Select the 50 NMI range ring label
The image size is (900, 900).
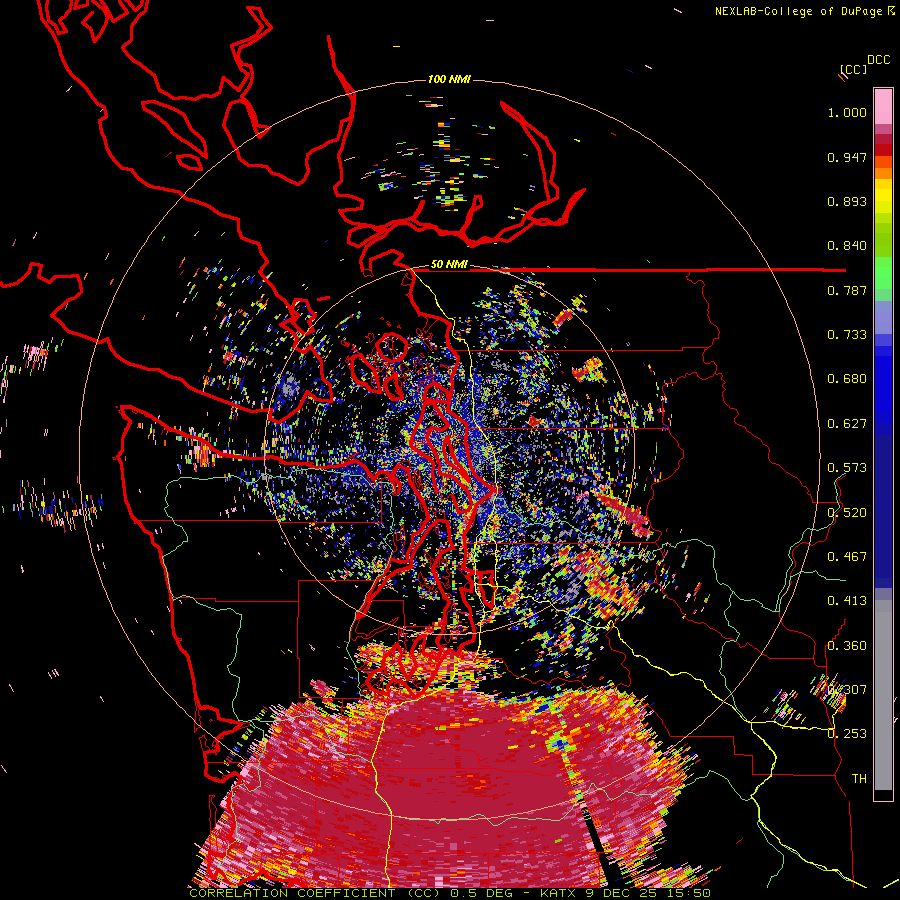pos(449,265)
